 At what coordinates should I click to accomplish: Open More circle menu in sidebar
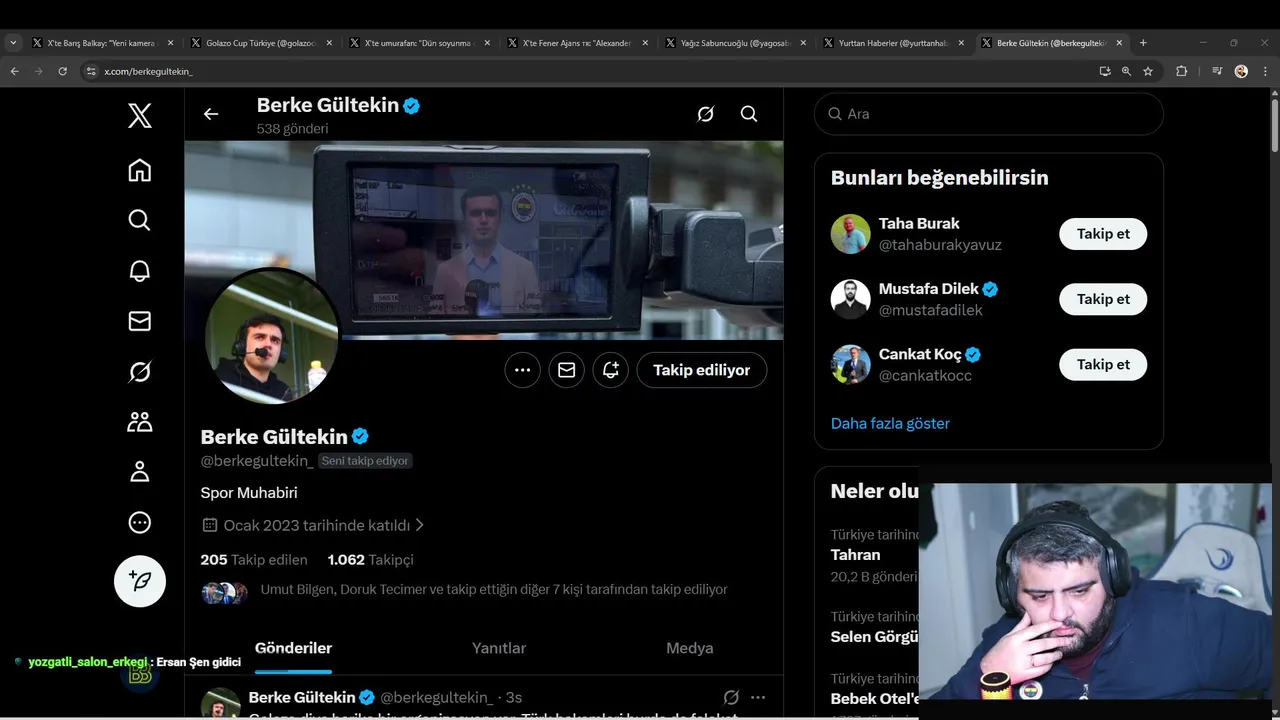click(x=140, y=522)
